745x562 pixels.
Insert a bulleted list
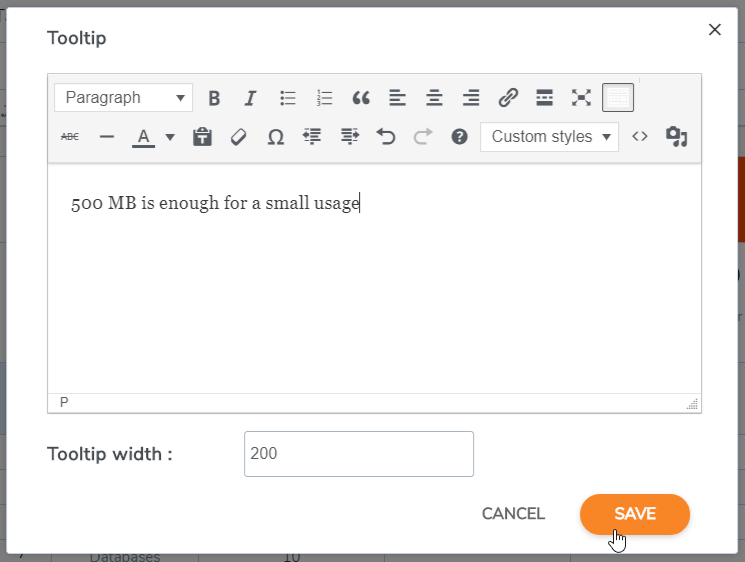[288, 98]
